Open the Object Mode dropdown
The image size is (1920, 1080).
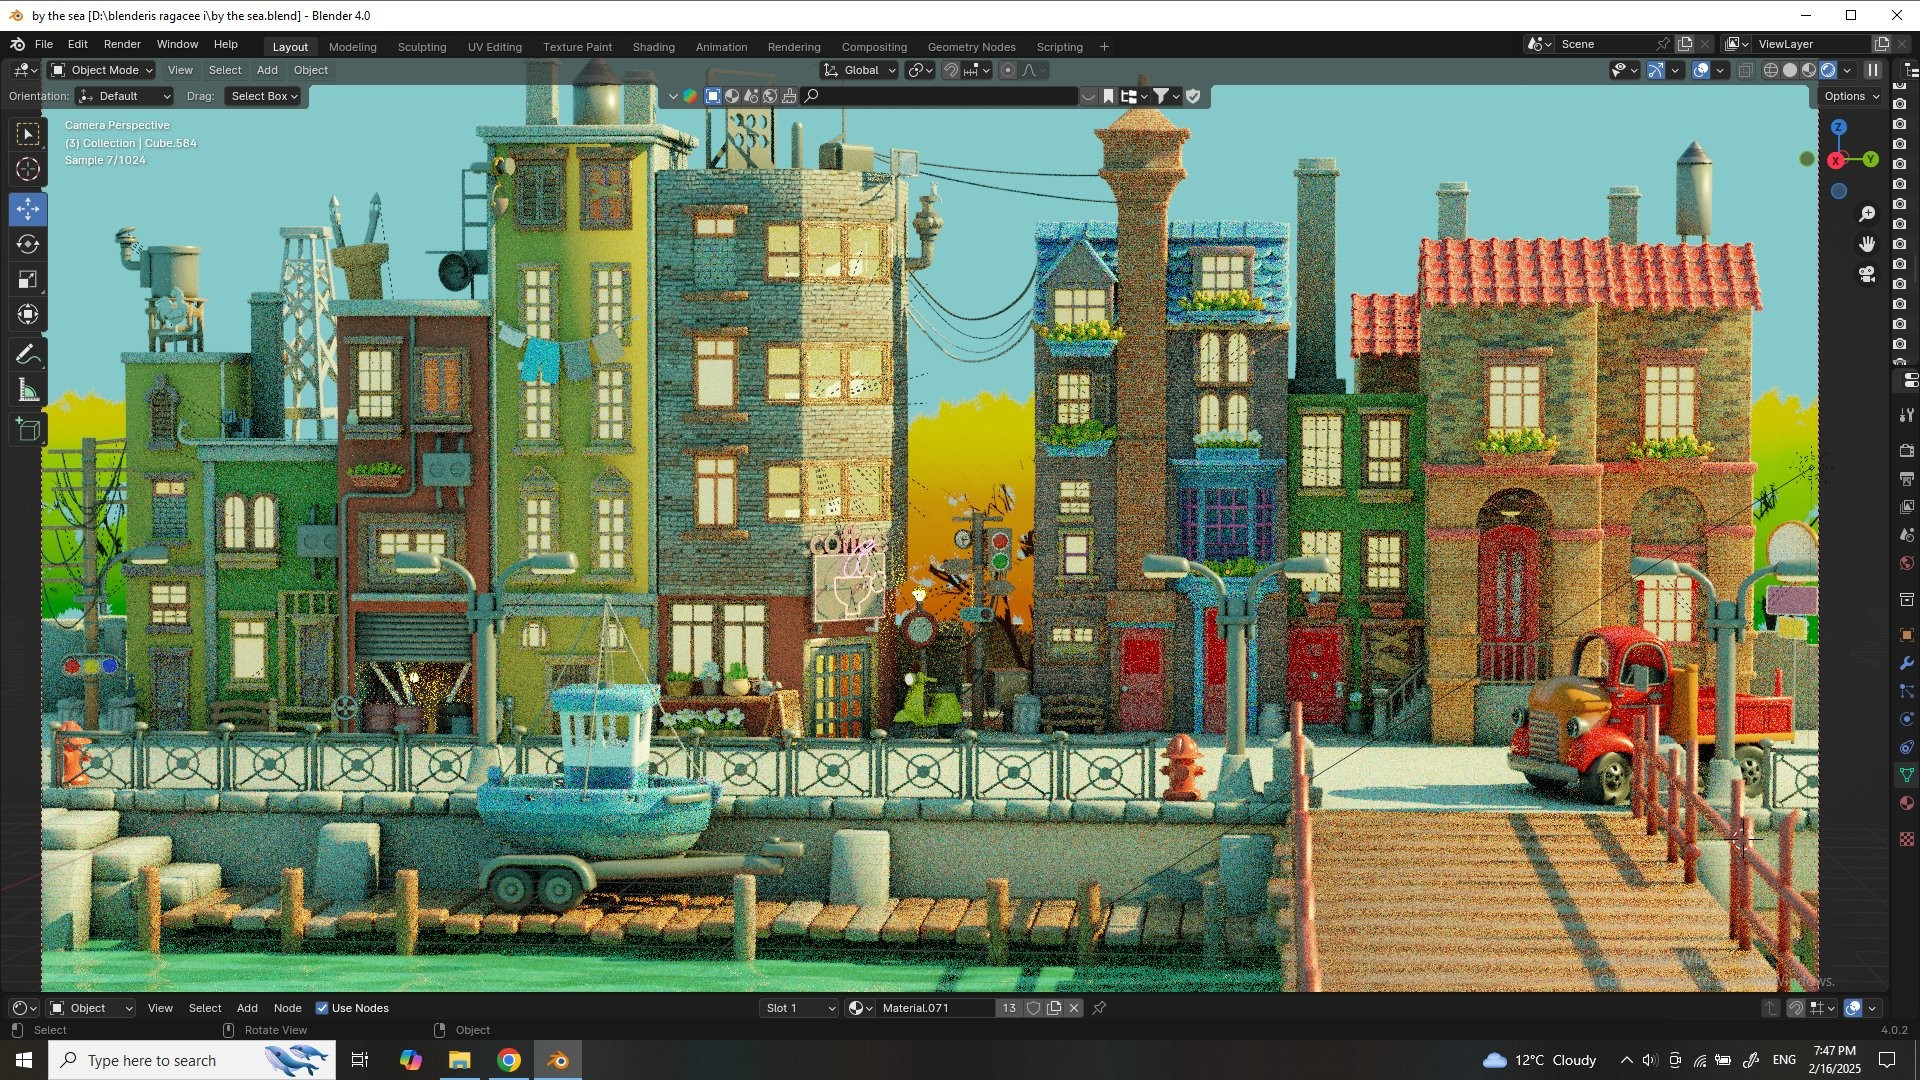[101, 70]
